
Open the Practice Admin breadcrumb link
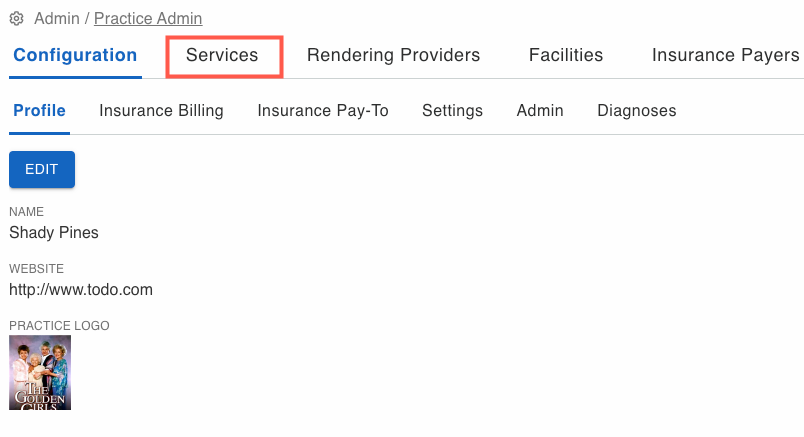click(x=148, y=19)
